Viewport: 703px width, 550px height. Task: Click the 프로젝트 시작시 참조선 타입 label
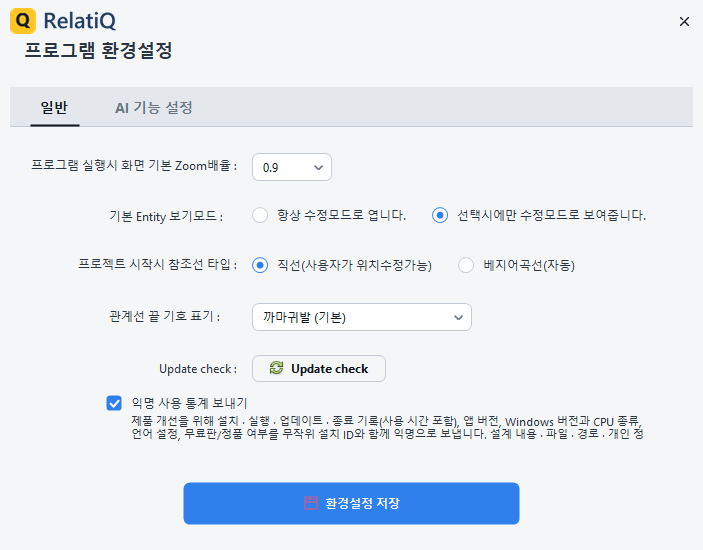click(158, 264)
